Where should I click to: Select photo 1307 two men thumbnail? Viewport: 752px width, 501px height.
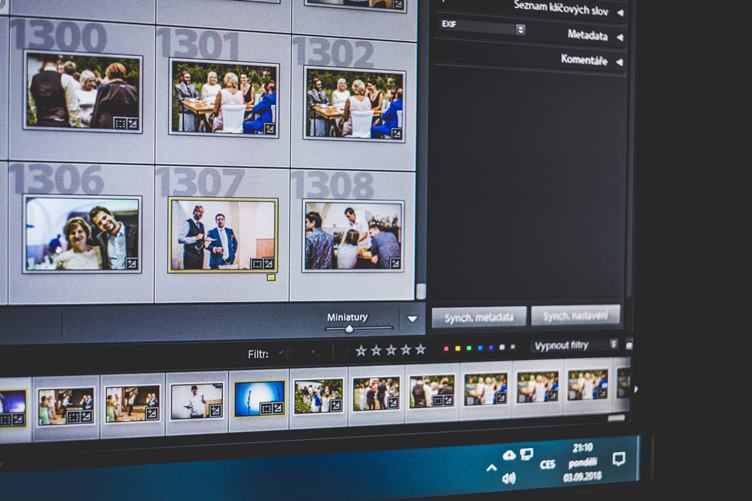pos(223,235)
